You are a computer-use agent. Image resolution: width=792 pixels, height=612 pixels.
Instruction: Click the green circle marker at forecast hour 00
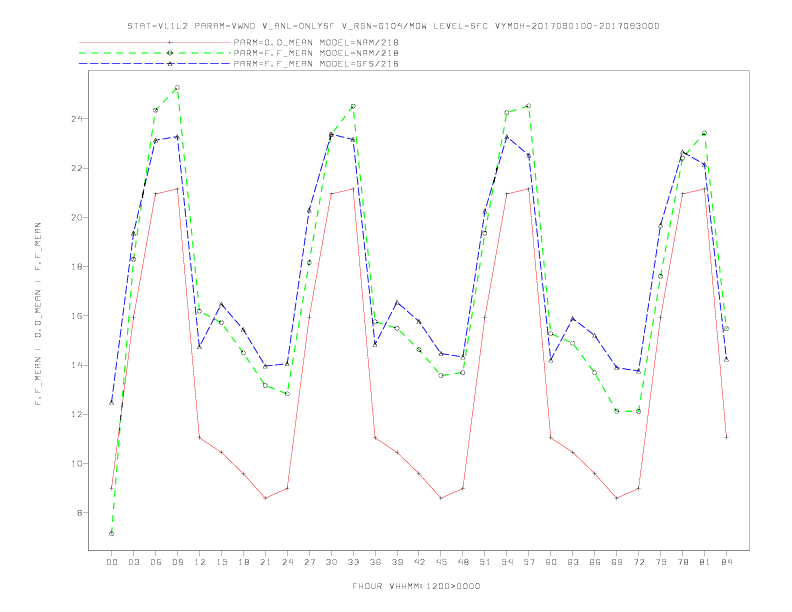112,534
